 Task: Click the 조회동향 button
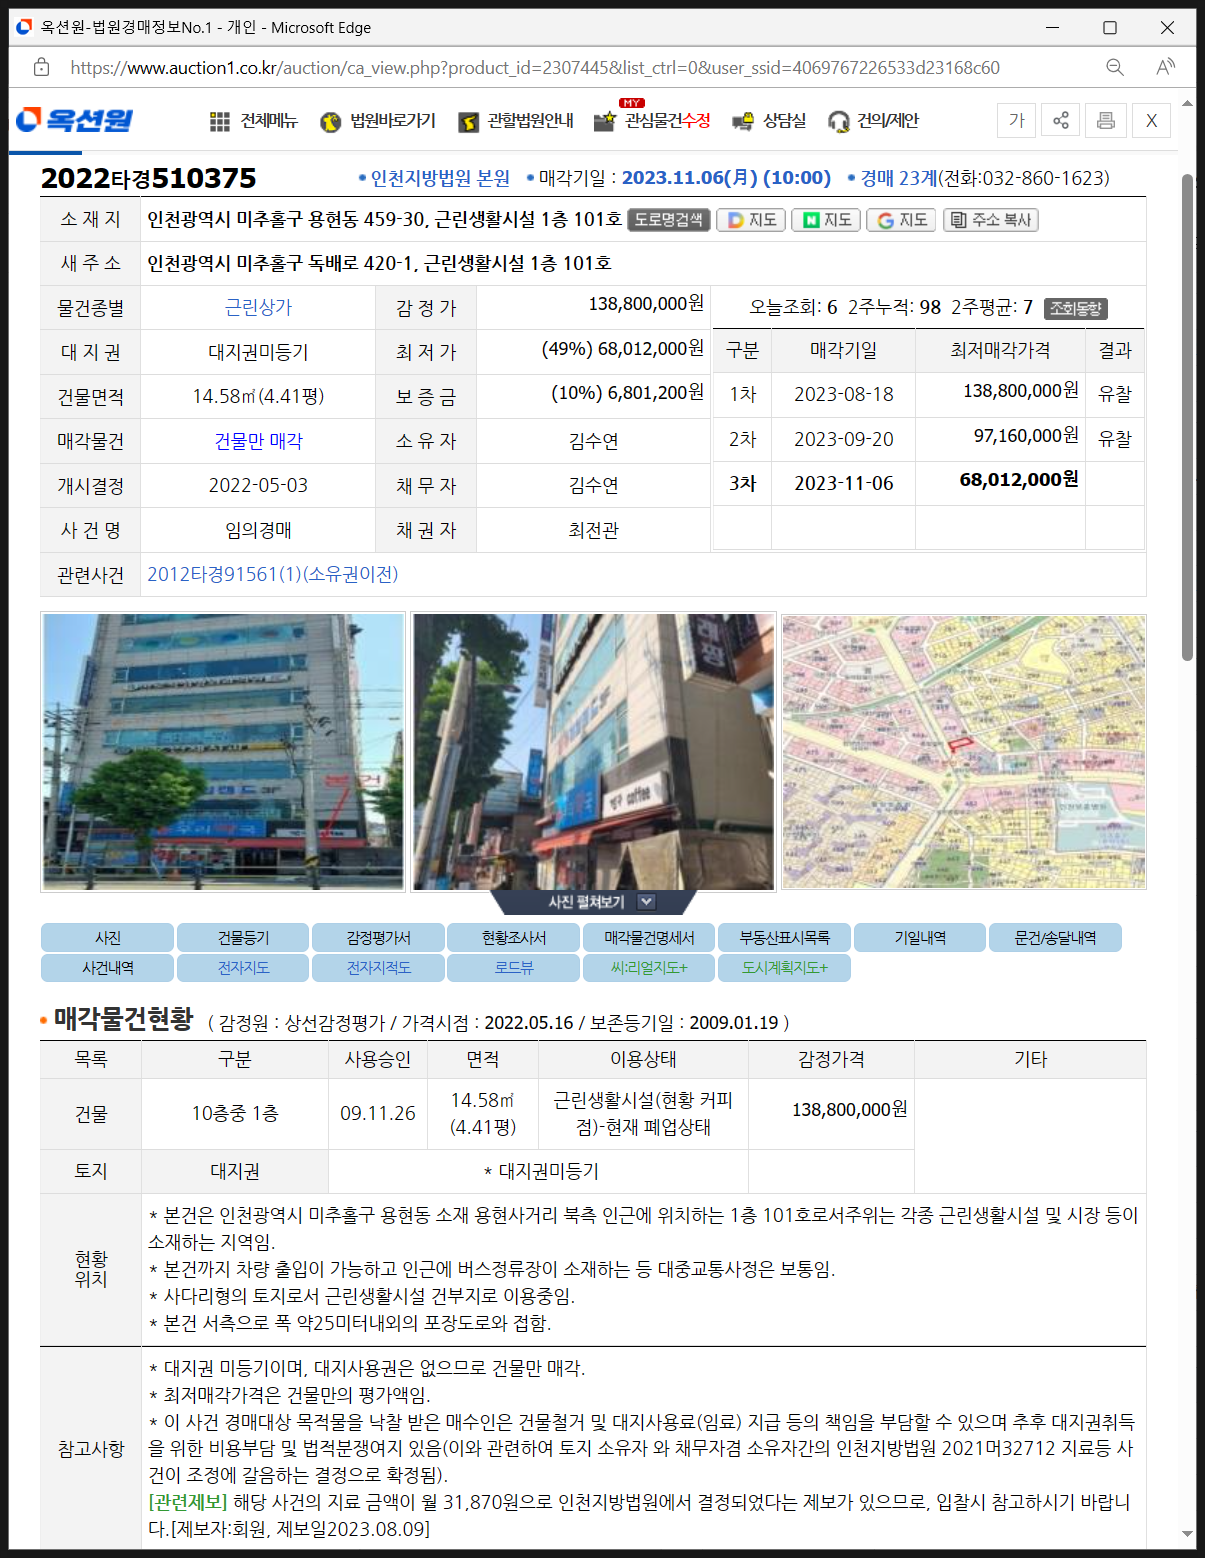tap(1074, 308)
